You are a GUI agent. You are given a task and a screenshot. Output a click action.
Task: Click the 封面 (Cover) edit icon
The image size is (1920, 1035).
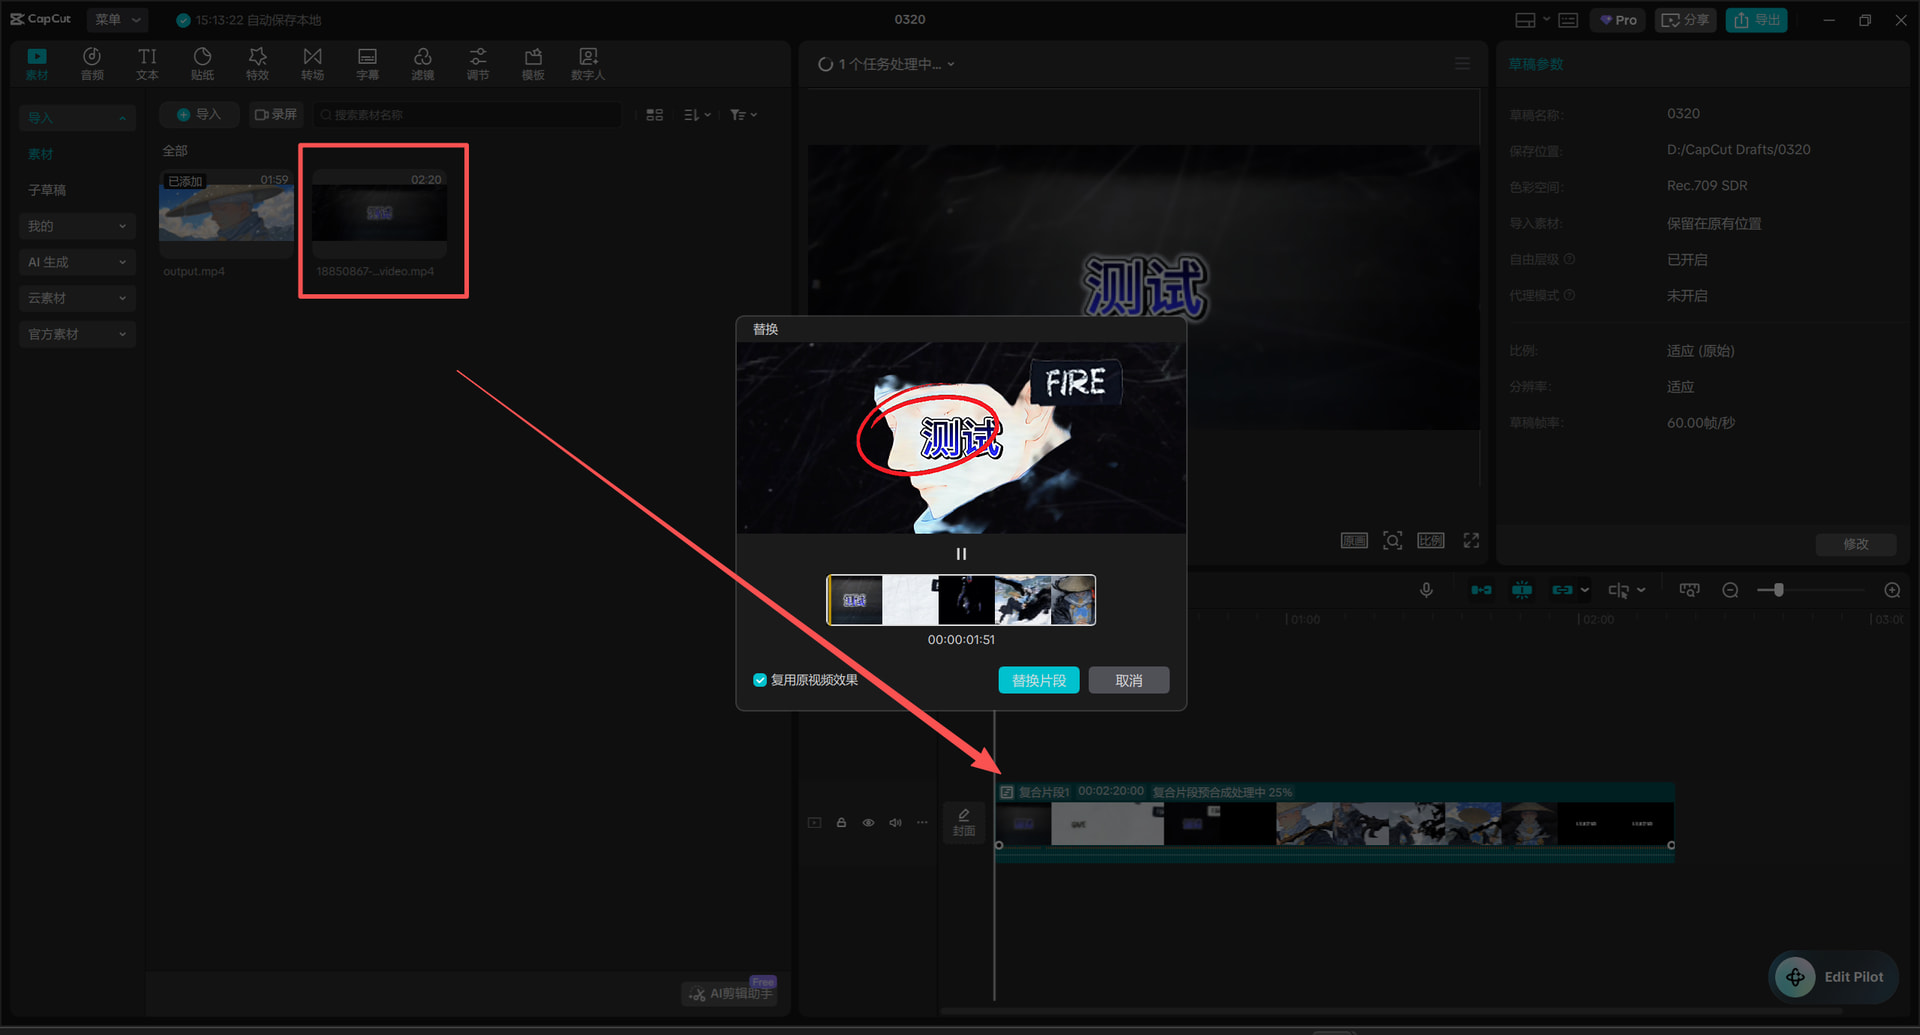964,822
